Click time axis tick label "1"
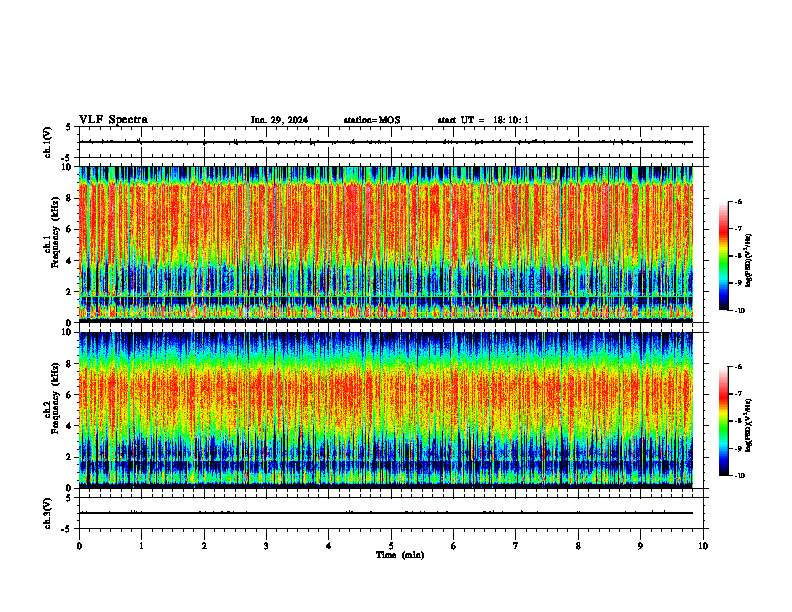The width and height of the screenshot is (792, 612). (x=141, y=546)
